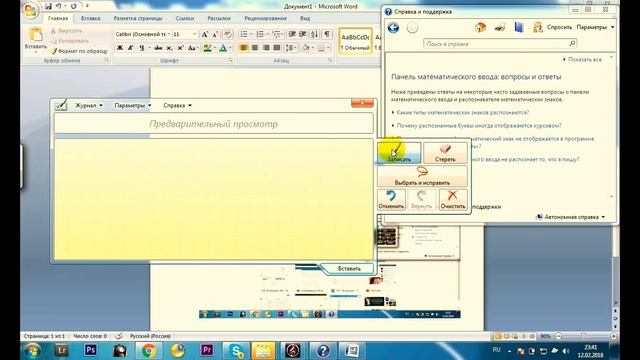Toggle italic formatting in Word ribbon
This screenshot has height=360, width=640.
(x=131, y=48)
